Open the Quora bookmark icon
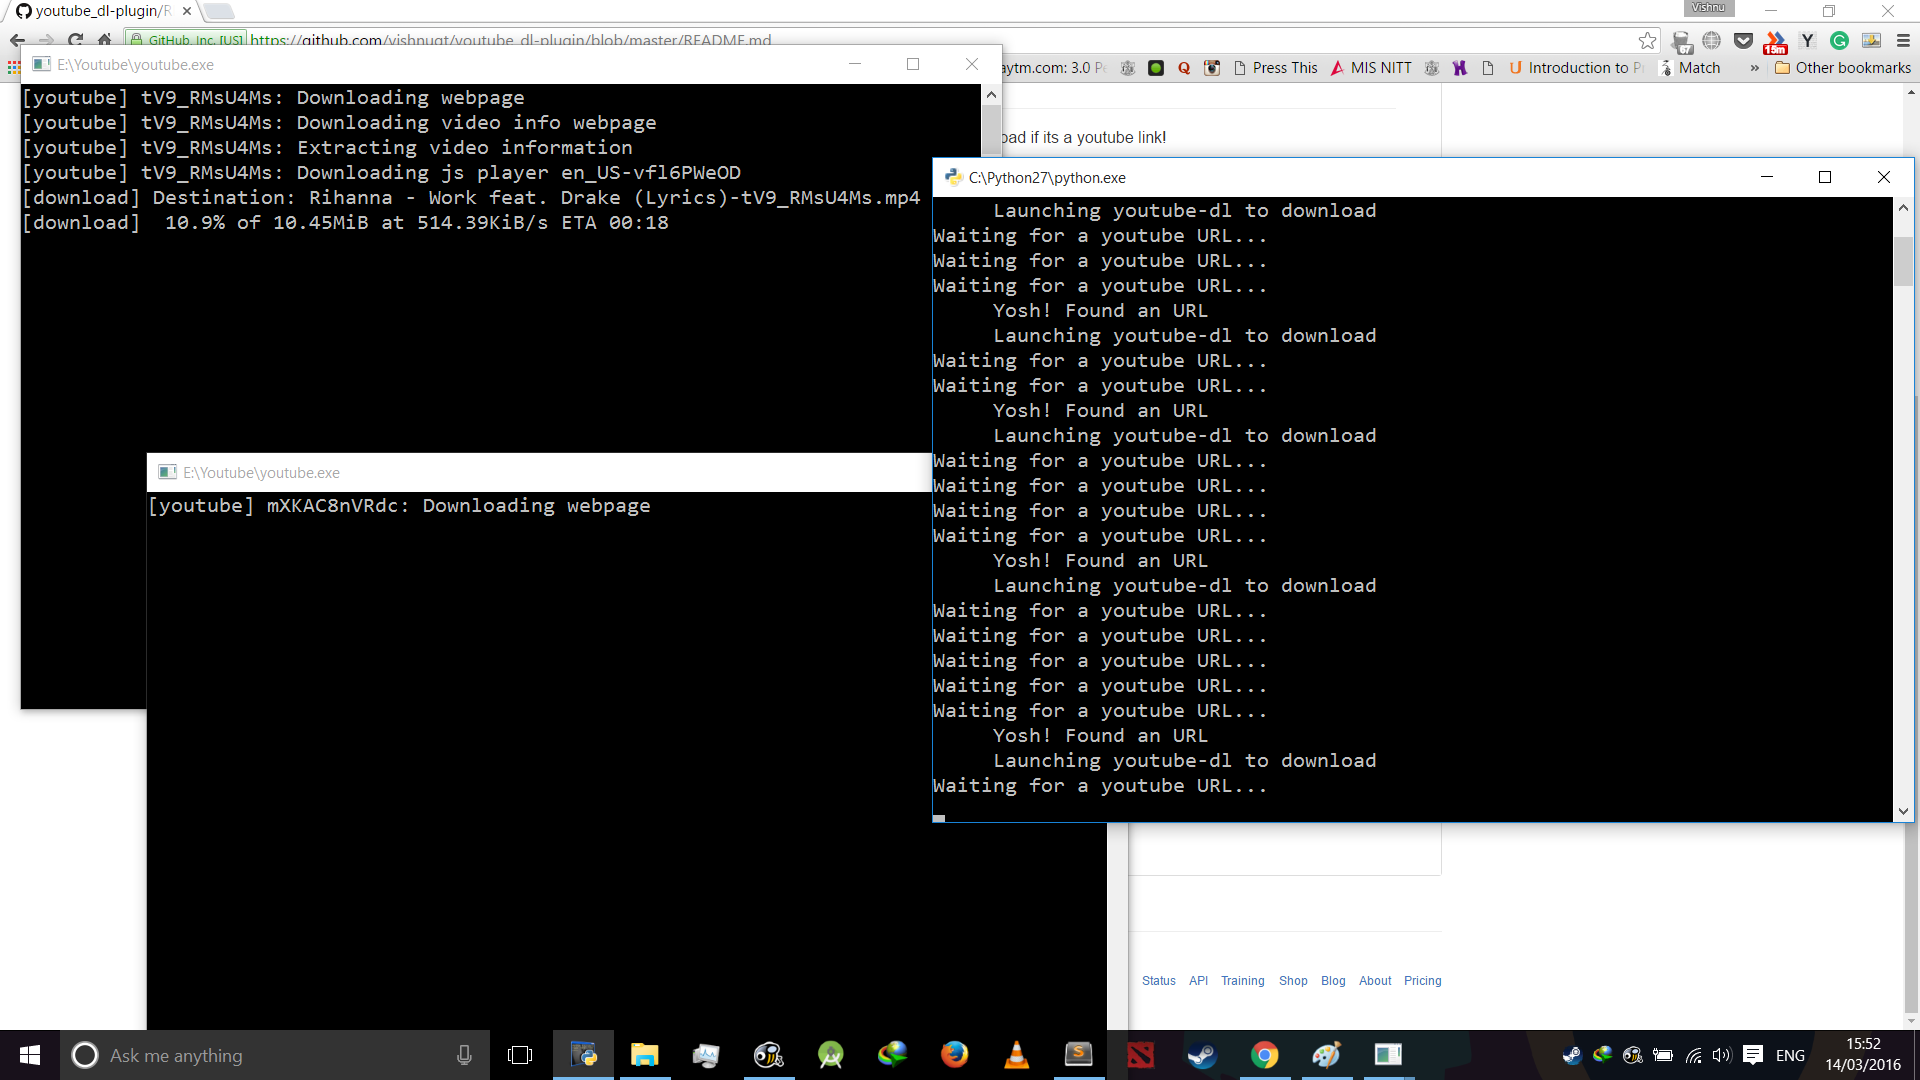 [x=1184, y=68]
